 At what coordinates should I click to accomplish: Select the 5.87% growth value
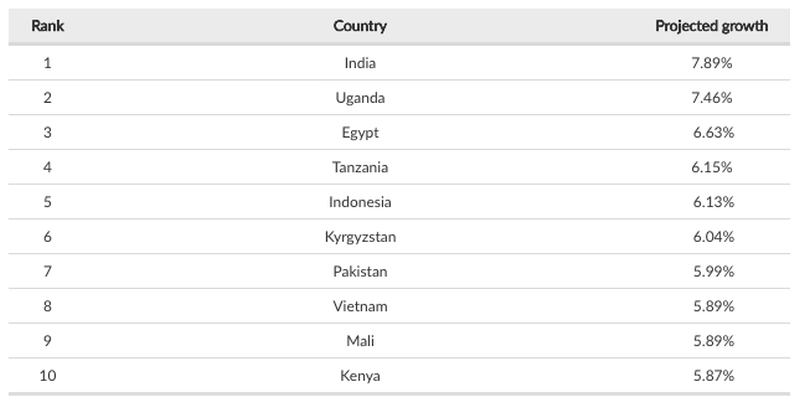713,376
